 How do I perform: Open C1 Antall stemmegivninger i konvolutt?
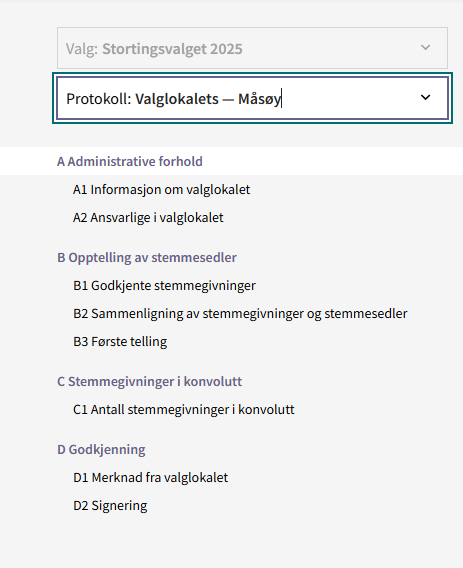184,409
